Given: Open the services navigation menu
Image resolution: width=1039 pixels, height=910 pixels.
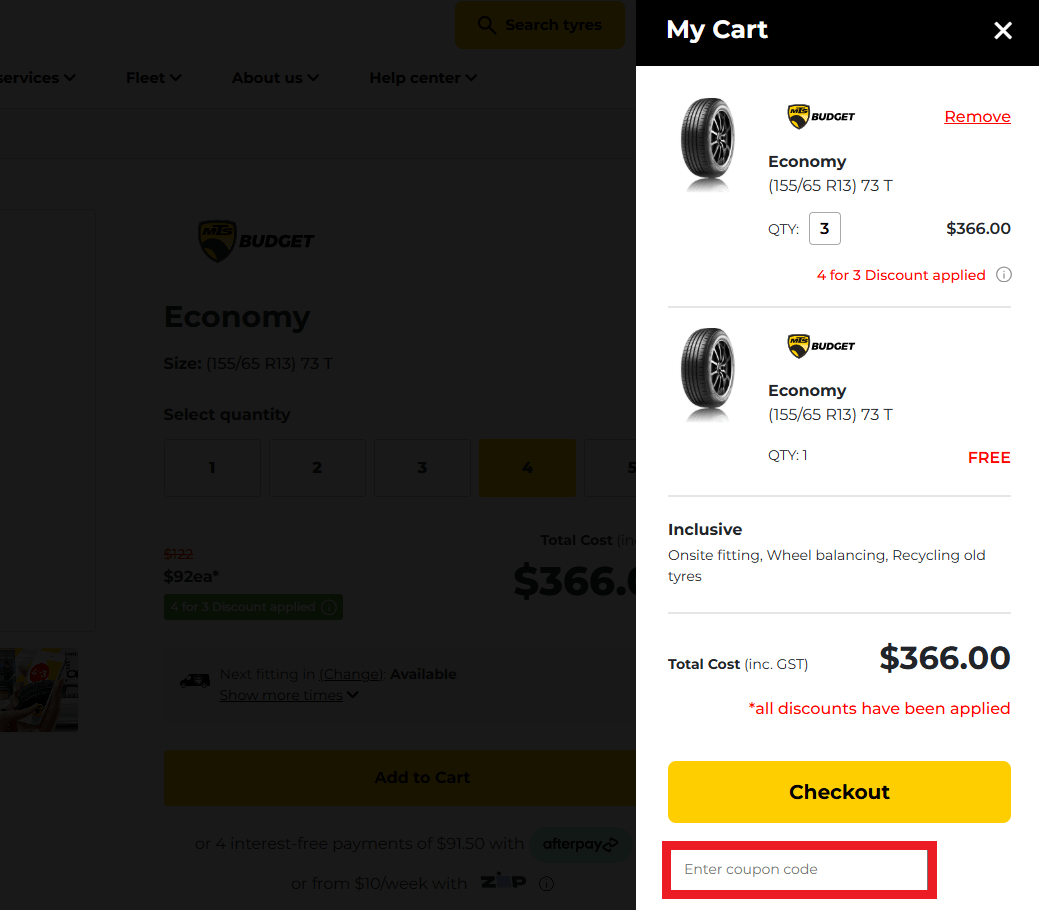Looking at the screenshot, I should tap(38, 77).
